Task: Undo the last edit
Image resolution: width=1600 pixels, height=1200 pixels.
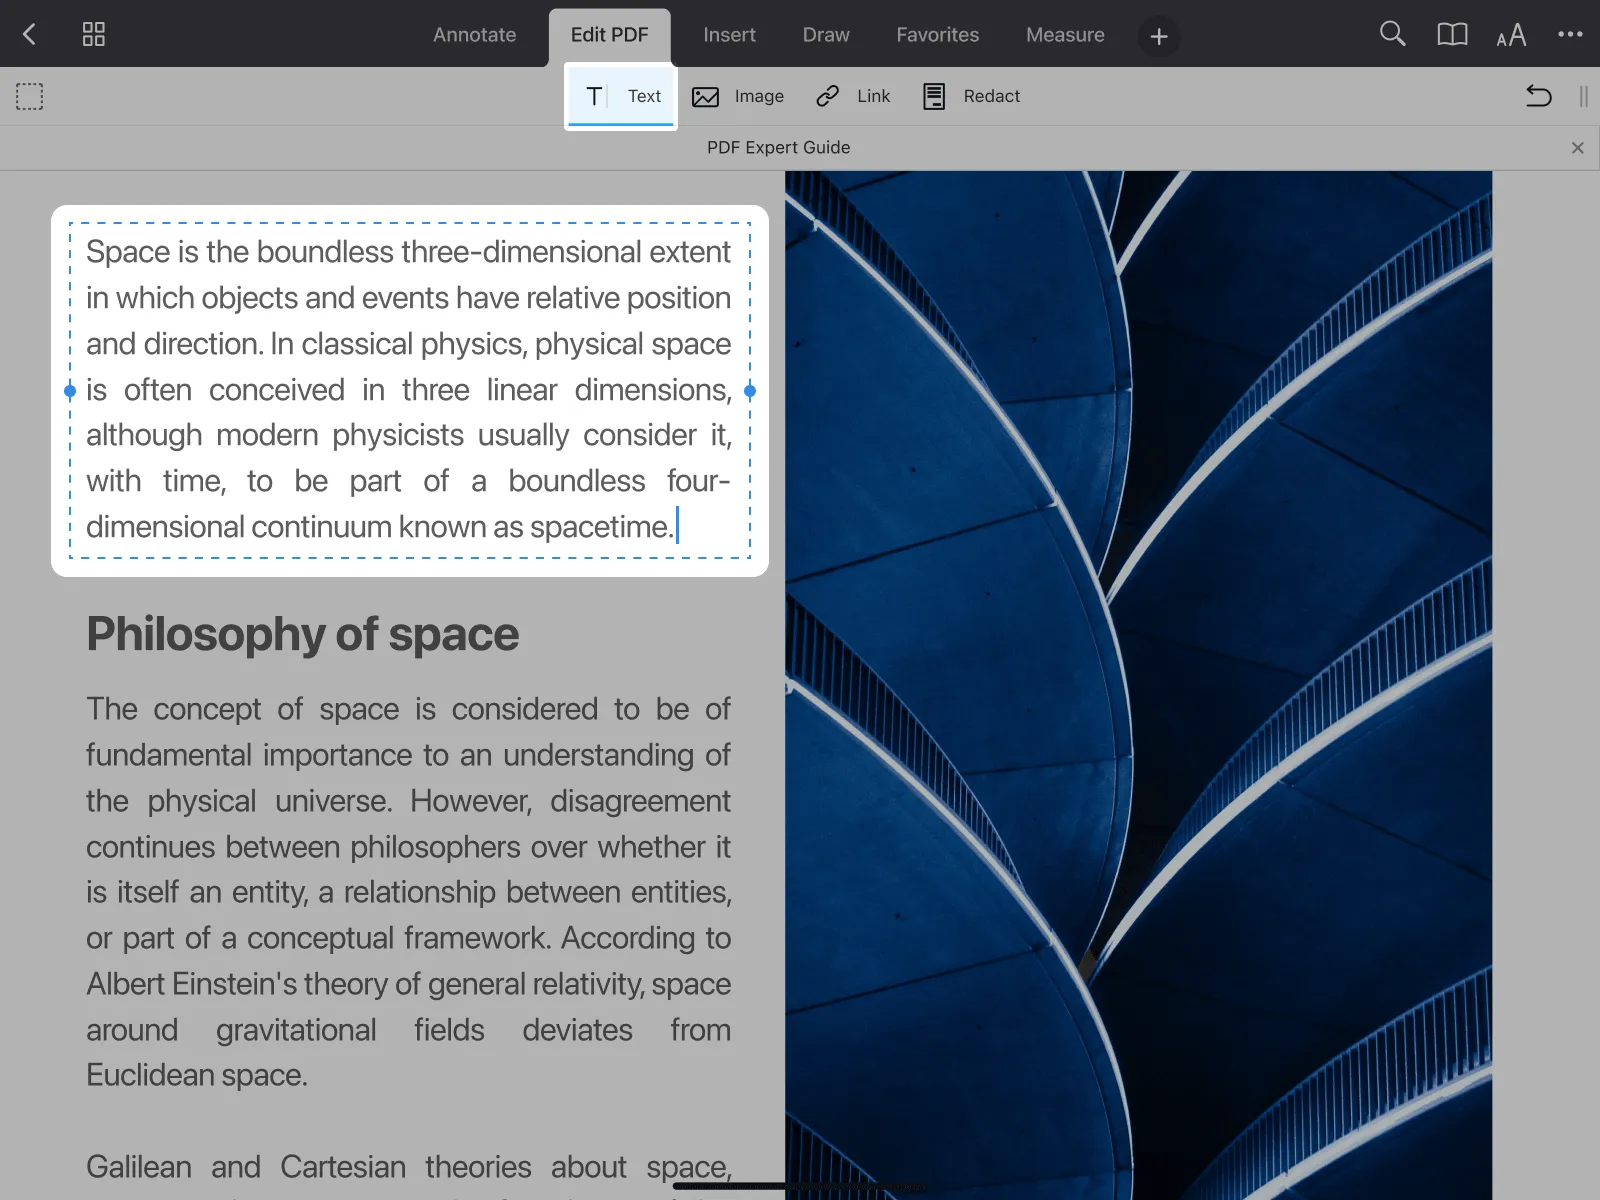Action: 1538,96
